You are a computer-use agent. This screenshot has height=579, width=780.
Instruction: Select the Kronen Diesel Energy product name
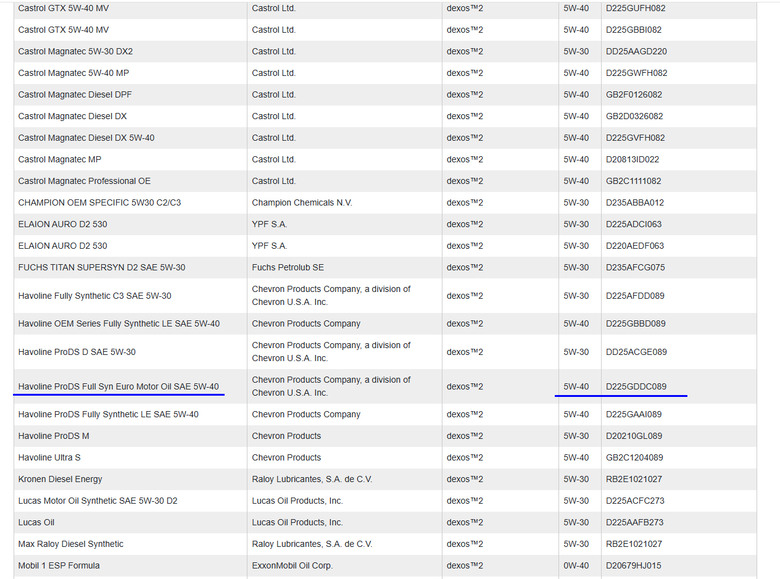60,480
